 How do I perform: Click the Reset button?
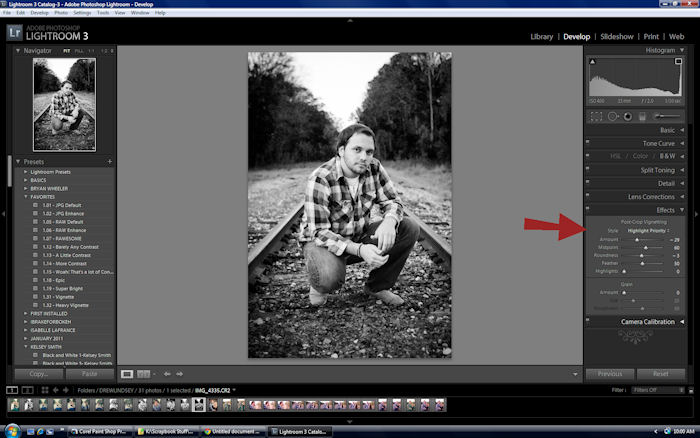(x=661, y=374)
